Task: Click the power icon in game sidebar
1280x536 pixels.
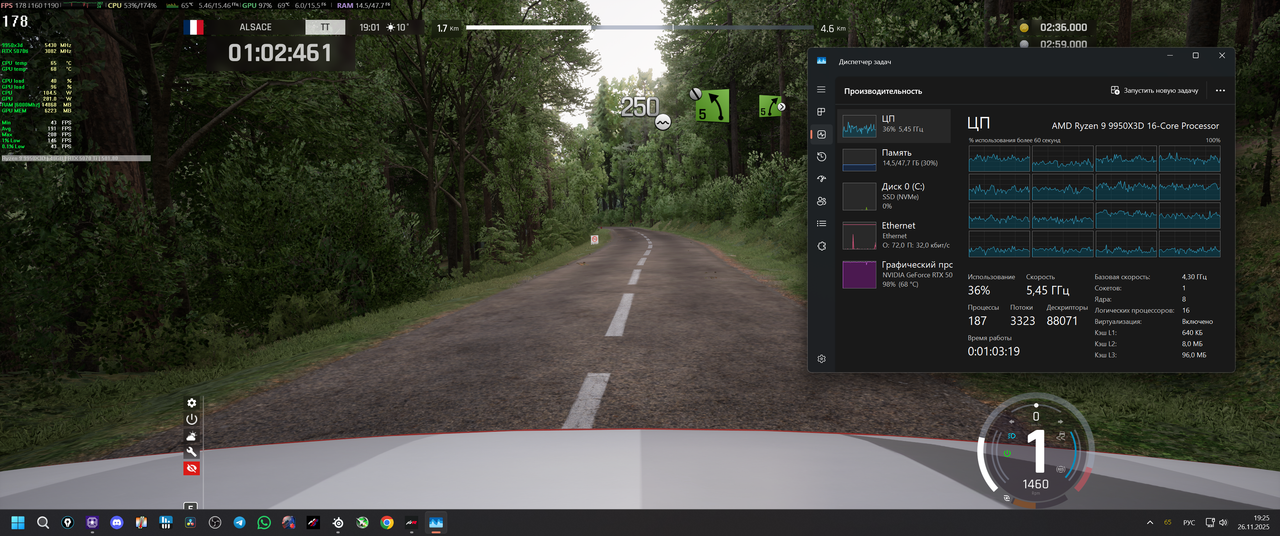Action: click(x=192, y=420)
